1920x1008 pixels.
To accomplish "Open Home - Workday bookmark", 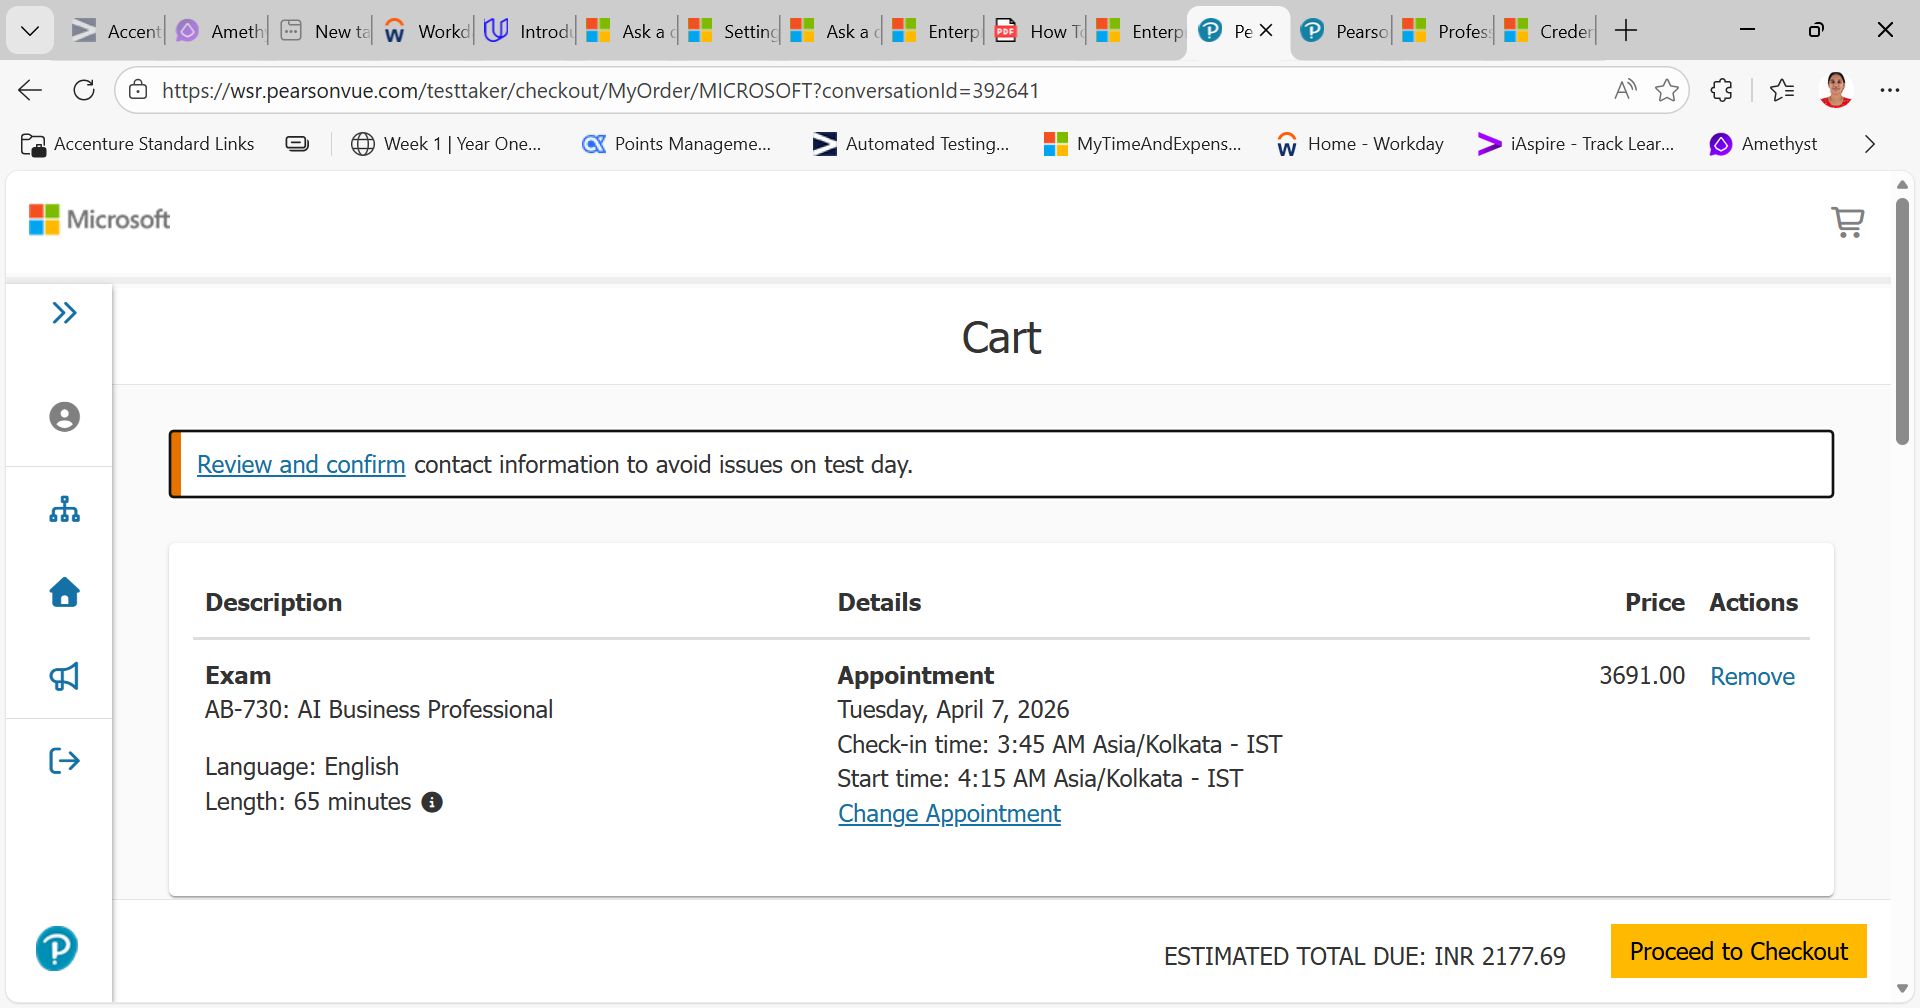I will click(1360, 144).
